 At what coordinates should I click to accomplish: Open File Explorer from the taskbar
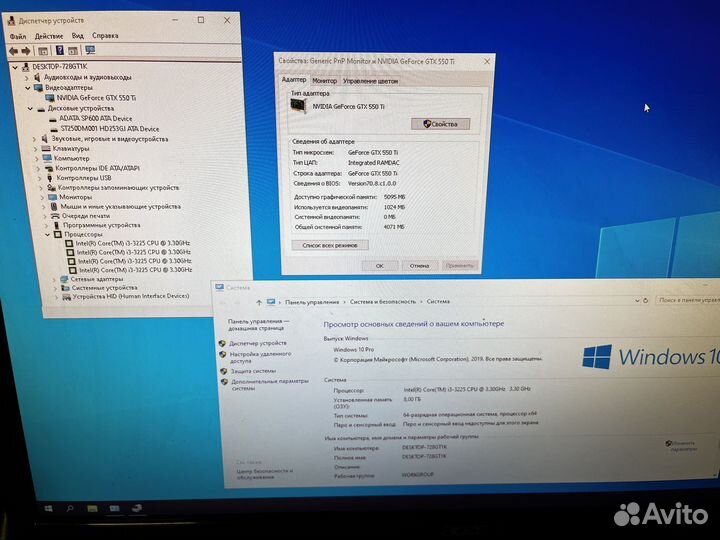(x=92, y=508)
